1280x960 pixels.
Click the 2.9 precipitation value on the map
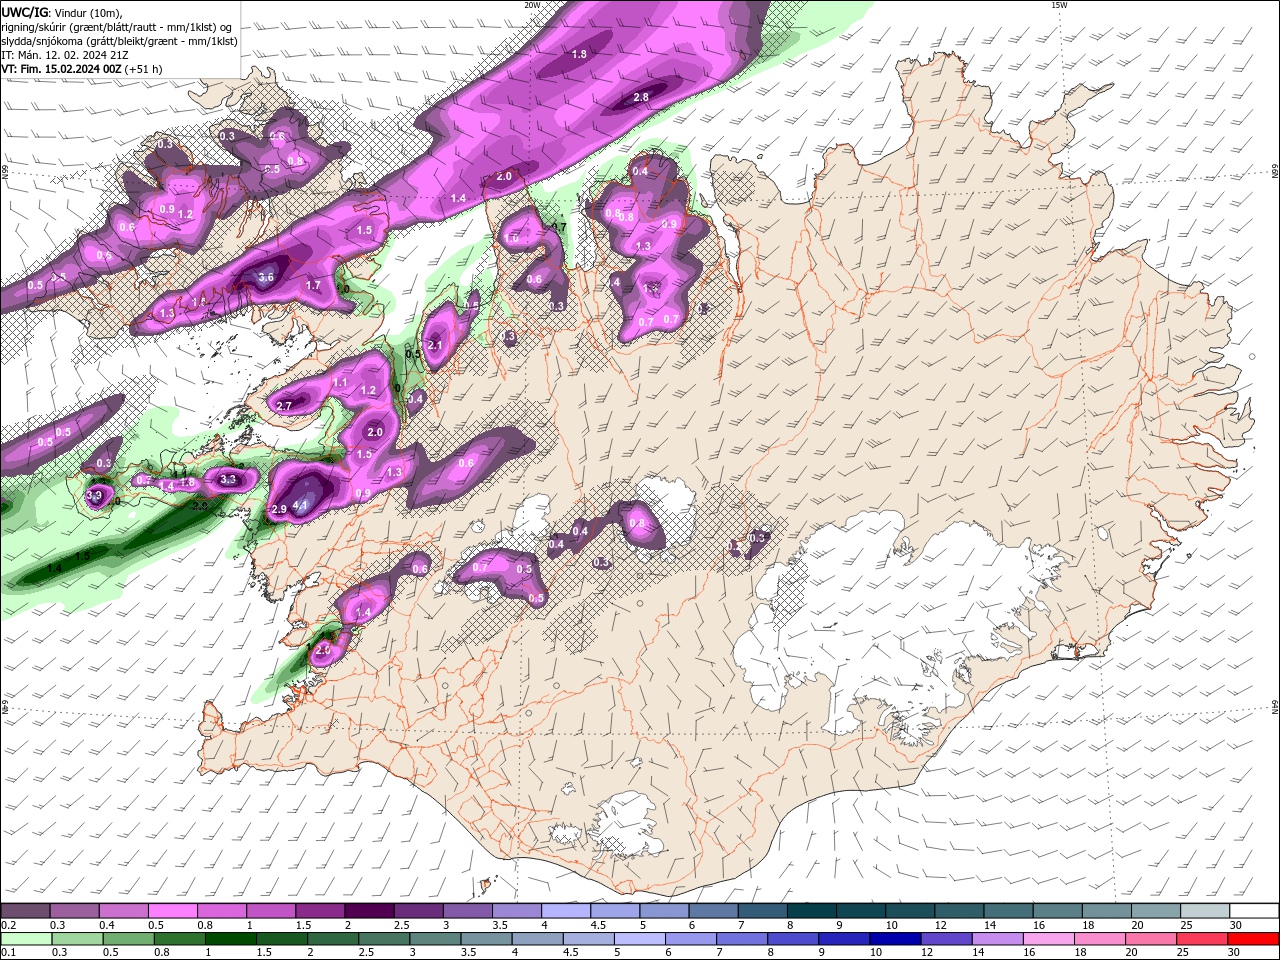(279, 509)
